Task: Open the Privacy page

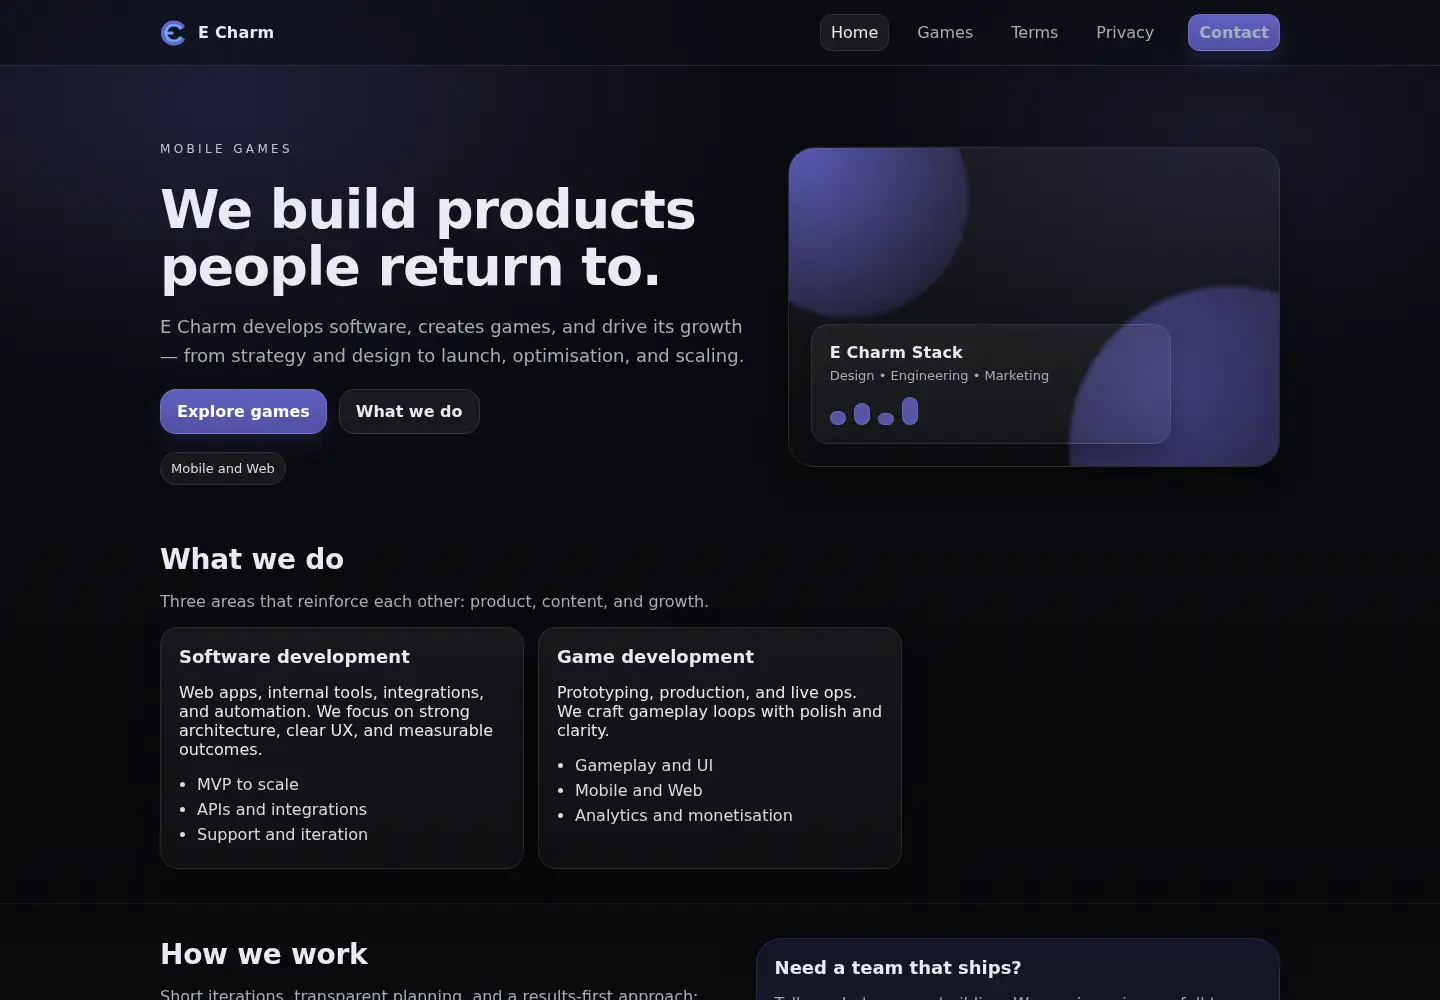Action: point(1125,32)
